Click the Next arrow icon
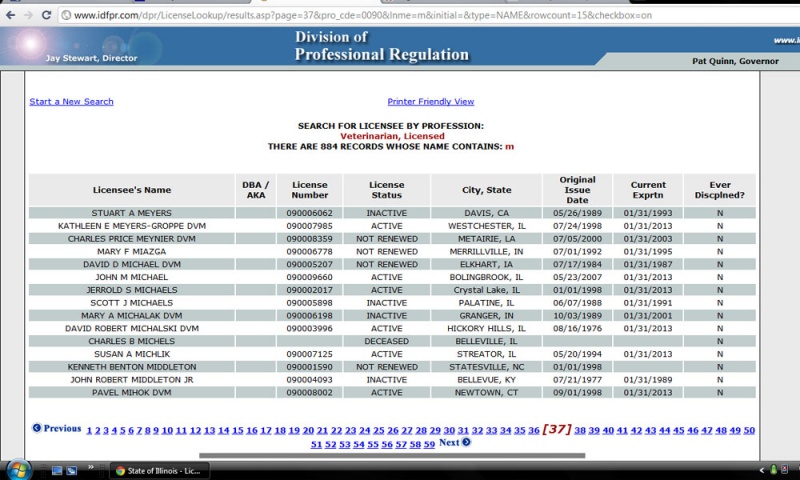The height and width of the screenshot is (480, 800). (x=466, y=442)
